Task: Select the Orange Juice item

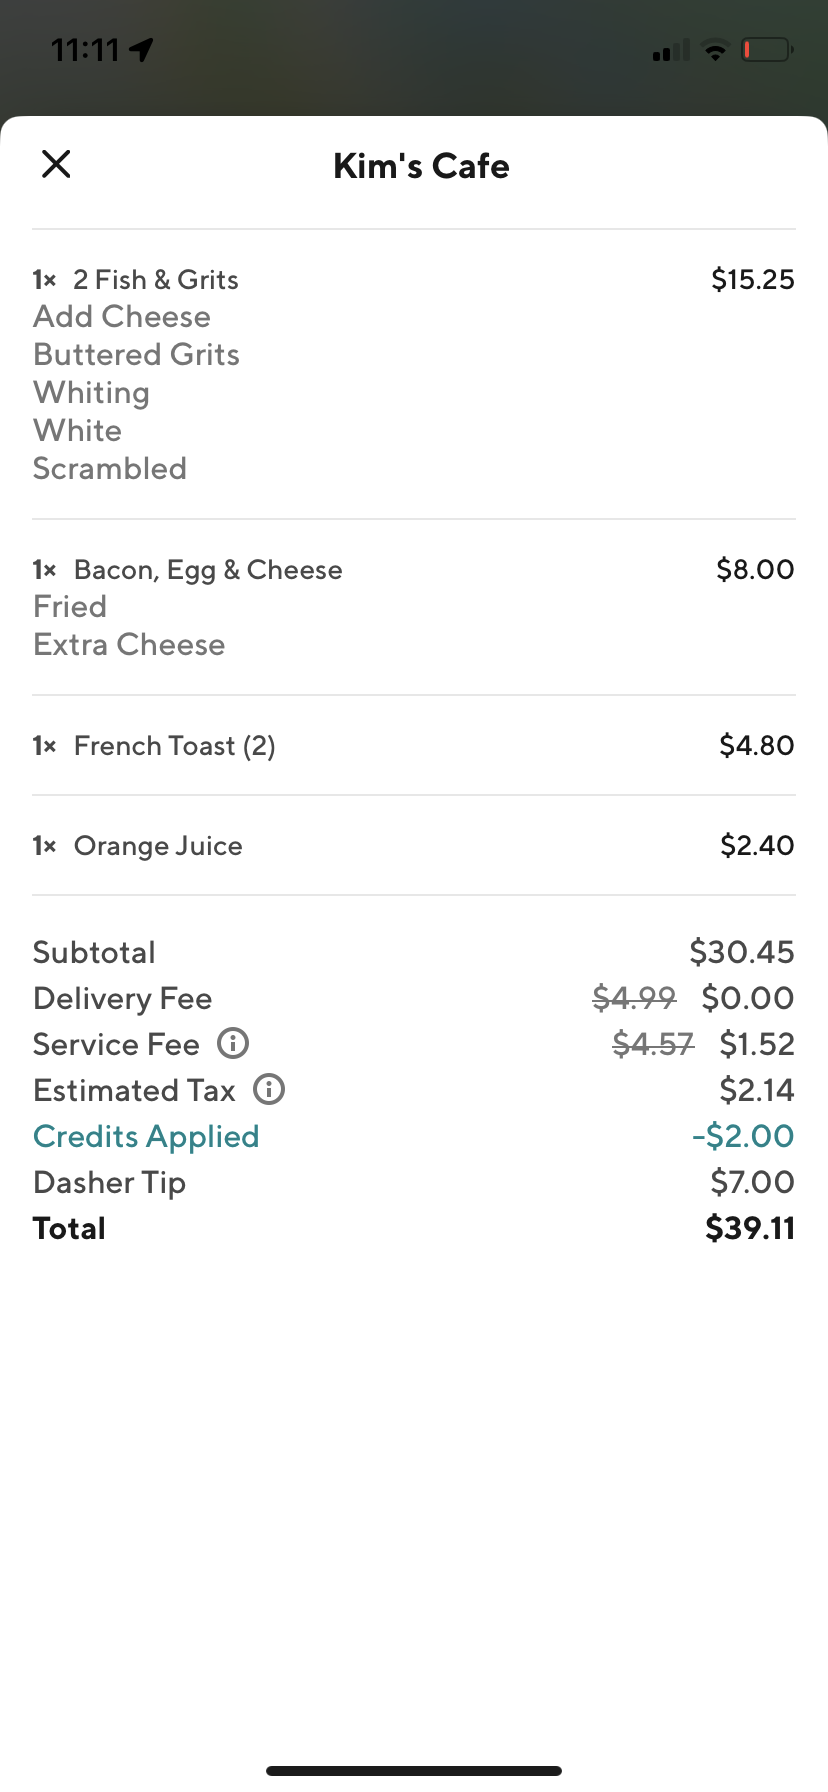Action: 158,846
